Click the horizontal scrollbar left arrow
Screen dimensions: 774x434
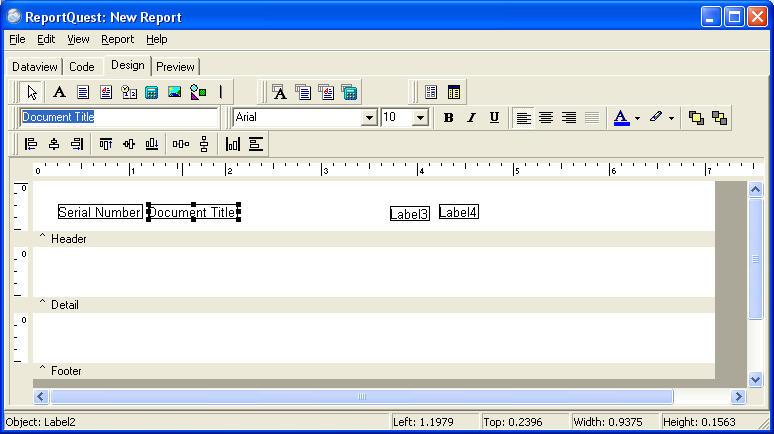click(x=41, y=396)
